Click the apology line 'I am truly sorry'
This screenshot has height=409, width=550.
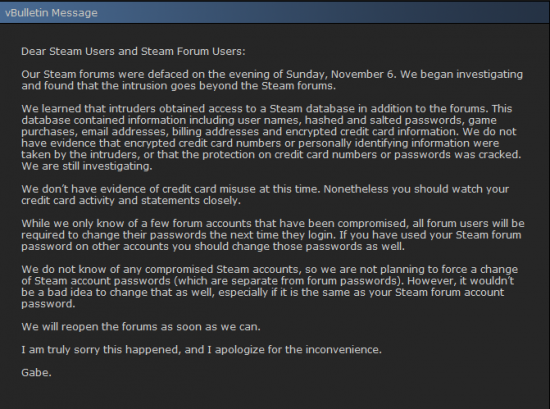point(201,350)
